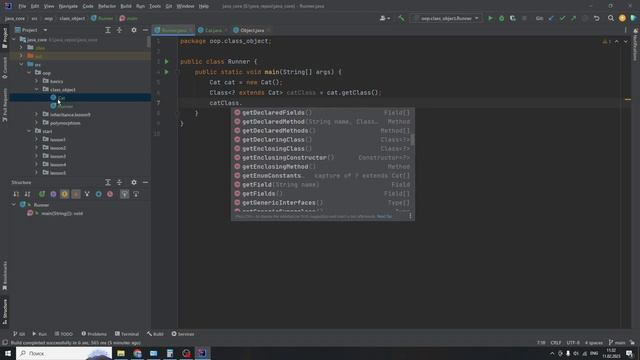Click the run gutter arrow beside main method
Image resolution: width=640 pixels, height=360 pixels.
(x=167, y=72)
